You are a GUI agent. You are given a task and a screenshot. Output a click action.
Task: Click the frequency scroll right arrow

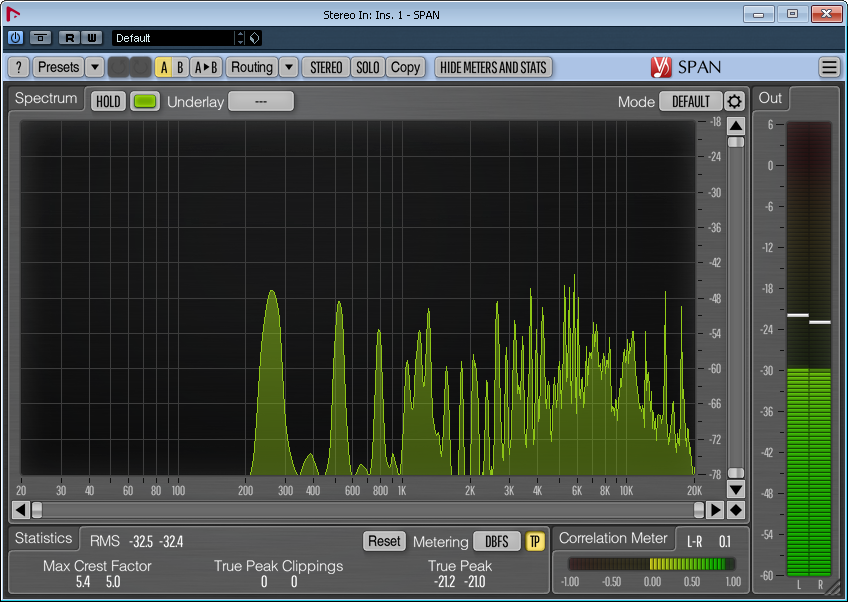coord(715,510)
